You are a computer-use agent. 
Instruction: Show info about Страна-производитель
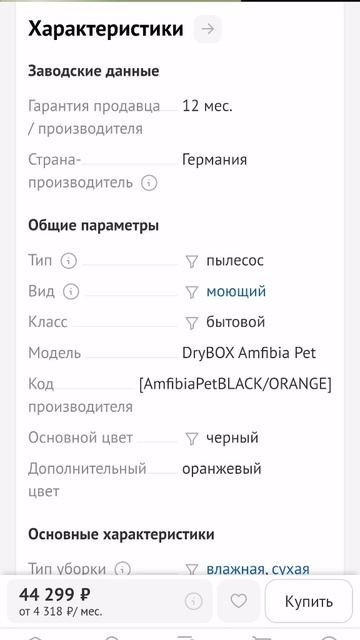pos(149,182)
